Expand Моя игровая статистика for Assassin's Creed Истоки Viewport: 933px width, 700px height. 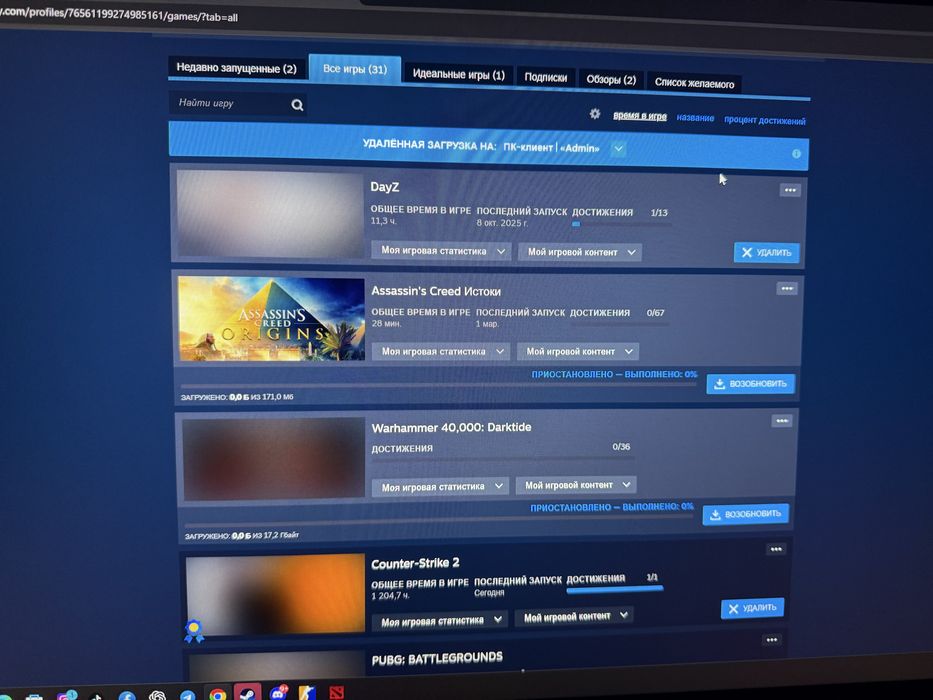[x=441, y=351]
